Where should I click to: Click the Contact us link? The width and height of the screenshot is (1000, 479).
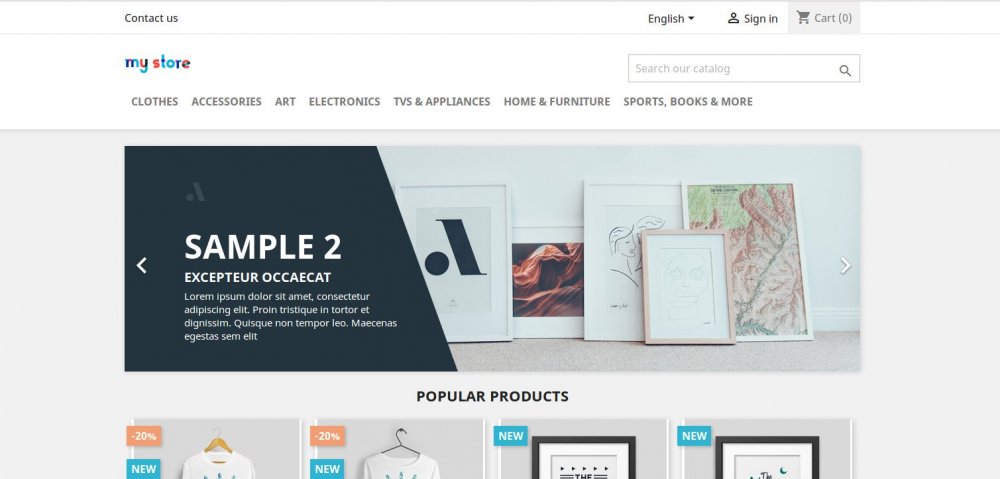tap(151, 18)
